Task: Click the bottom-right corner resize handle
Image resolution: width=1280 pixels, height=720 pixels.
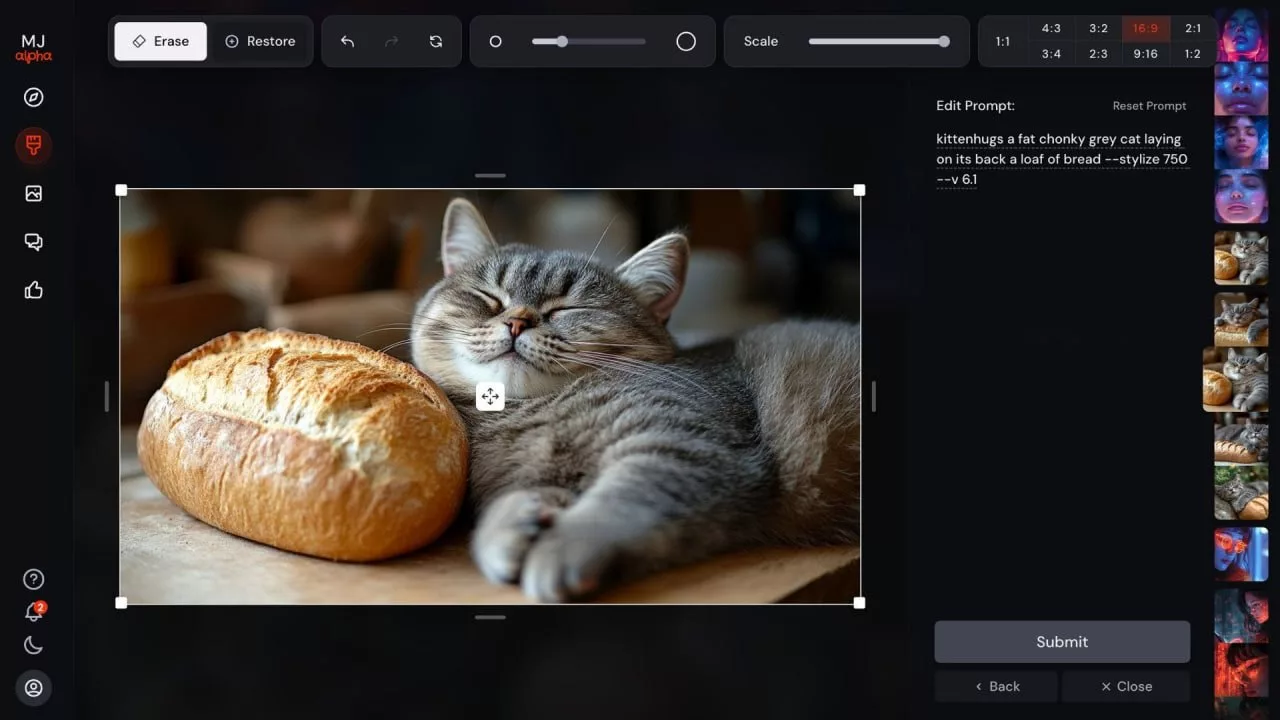Action: [859, 603]
